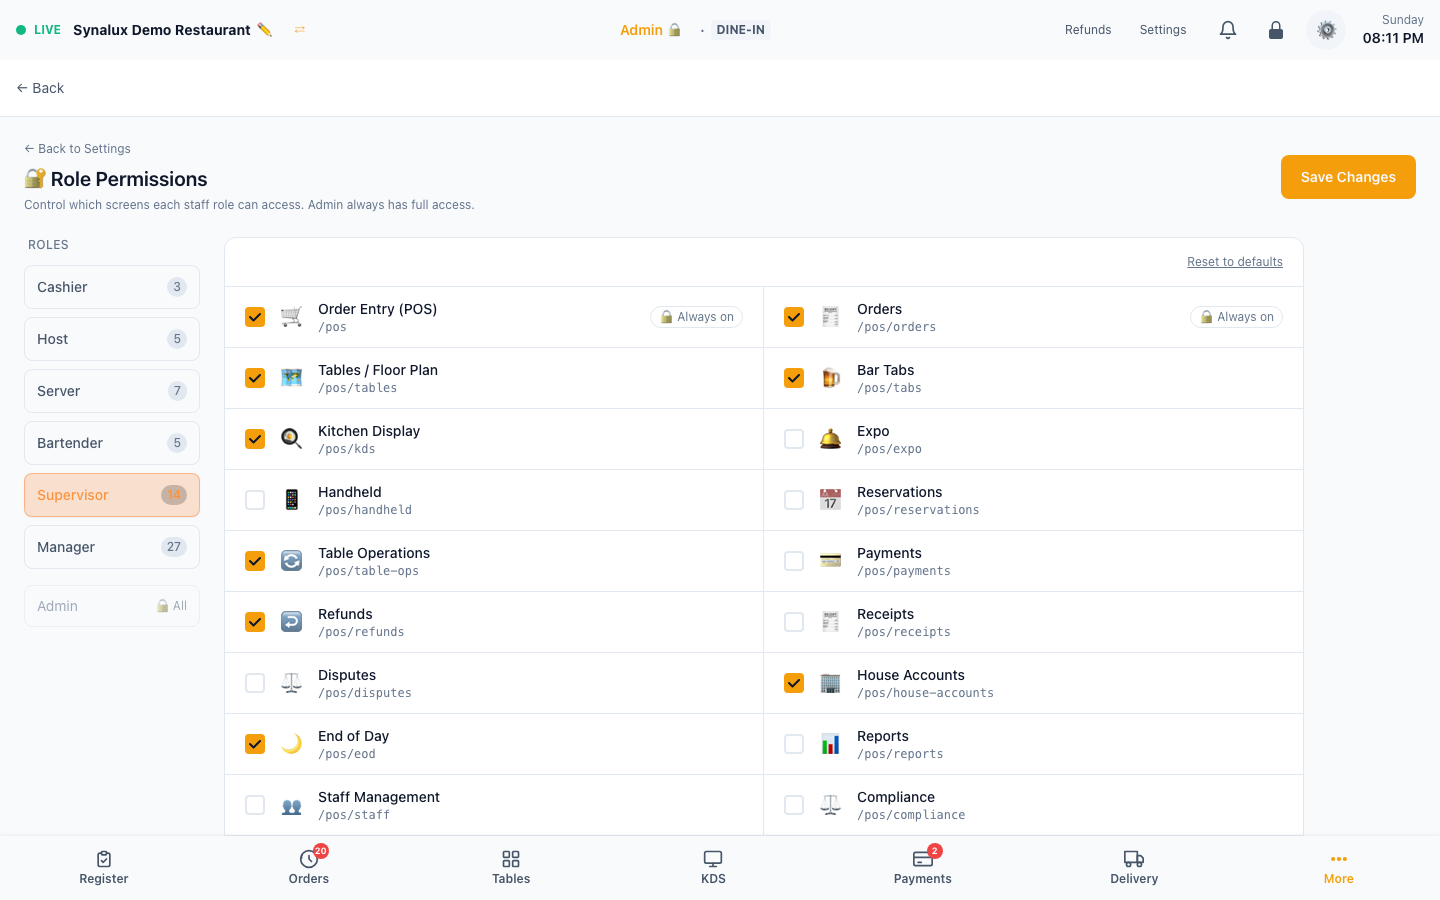
Task: Uncheck the House Accounts permission
Action: pos(794,683)
